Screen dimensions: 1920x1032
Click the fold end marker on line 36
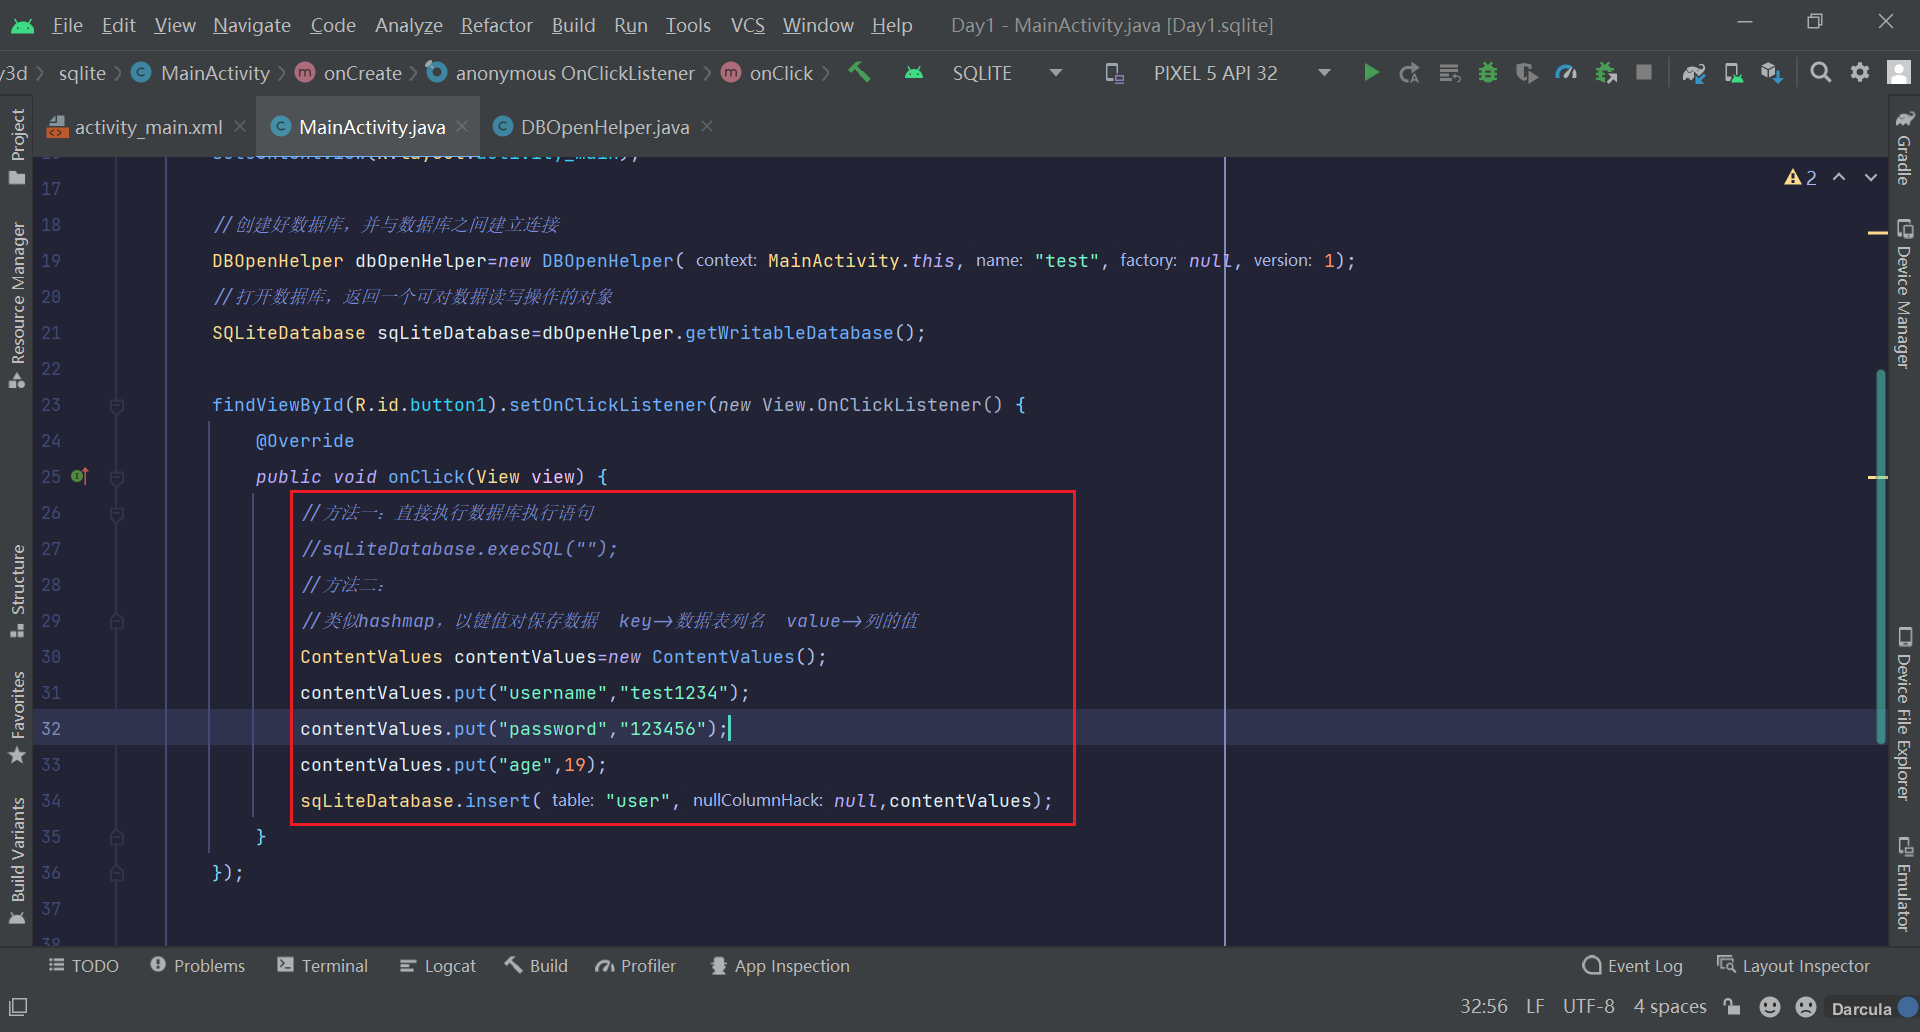pos(117,873)
